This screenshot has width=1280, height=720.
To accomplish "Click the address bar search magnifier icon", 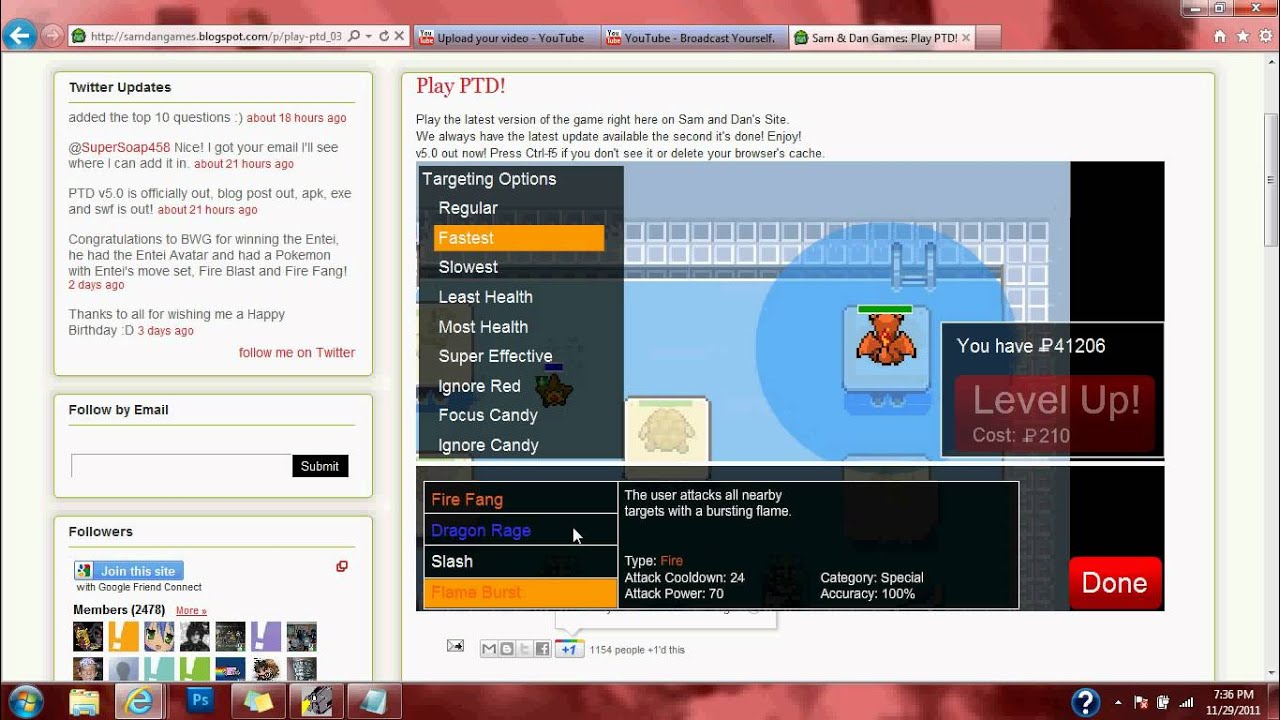I will tap(354, 37).
